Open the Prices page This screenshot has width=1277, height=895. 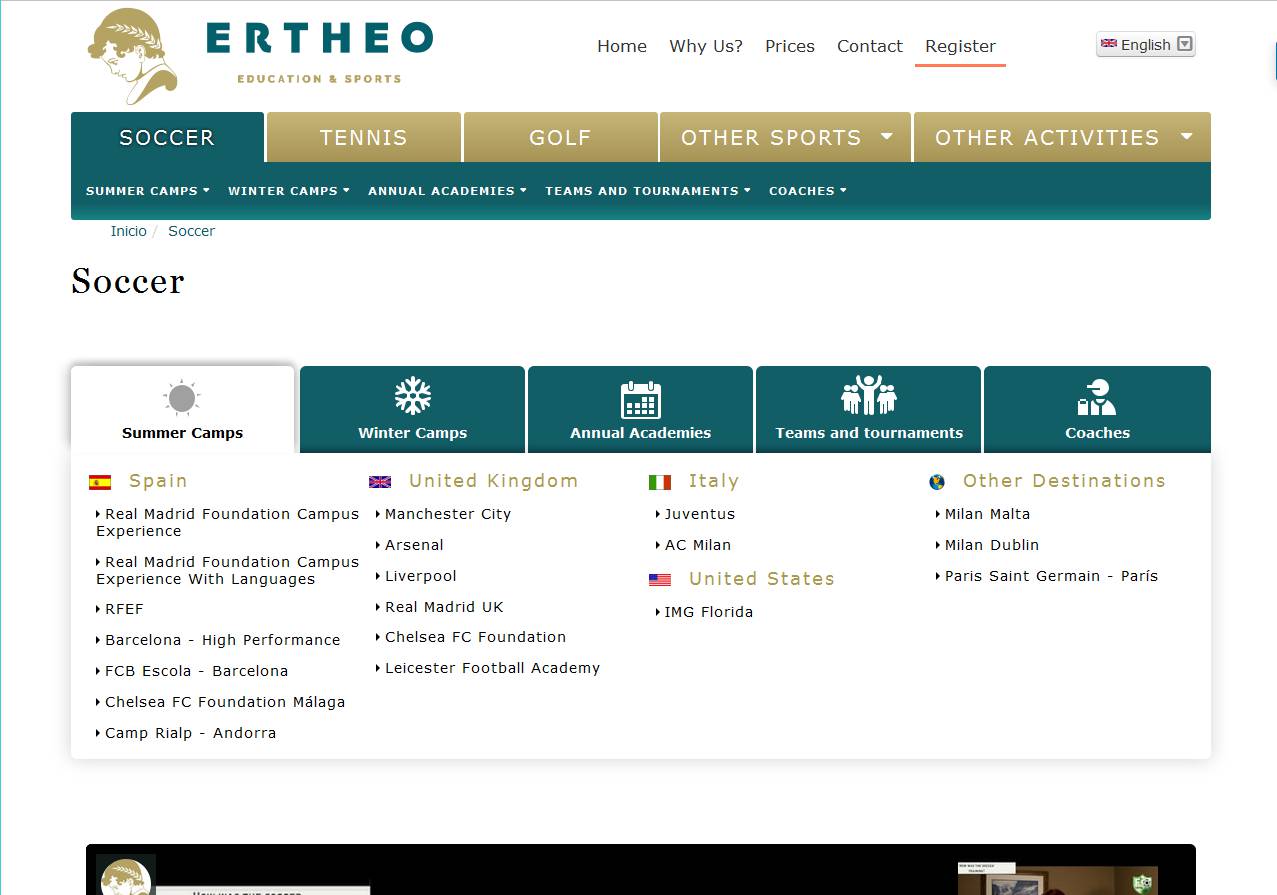(790, 46)
